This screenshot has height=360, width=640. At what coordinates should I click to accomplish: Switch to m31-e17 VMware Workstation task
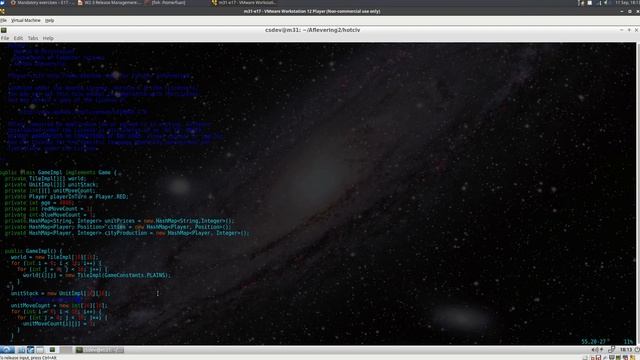tap(243, 3)
